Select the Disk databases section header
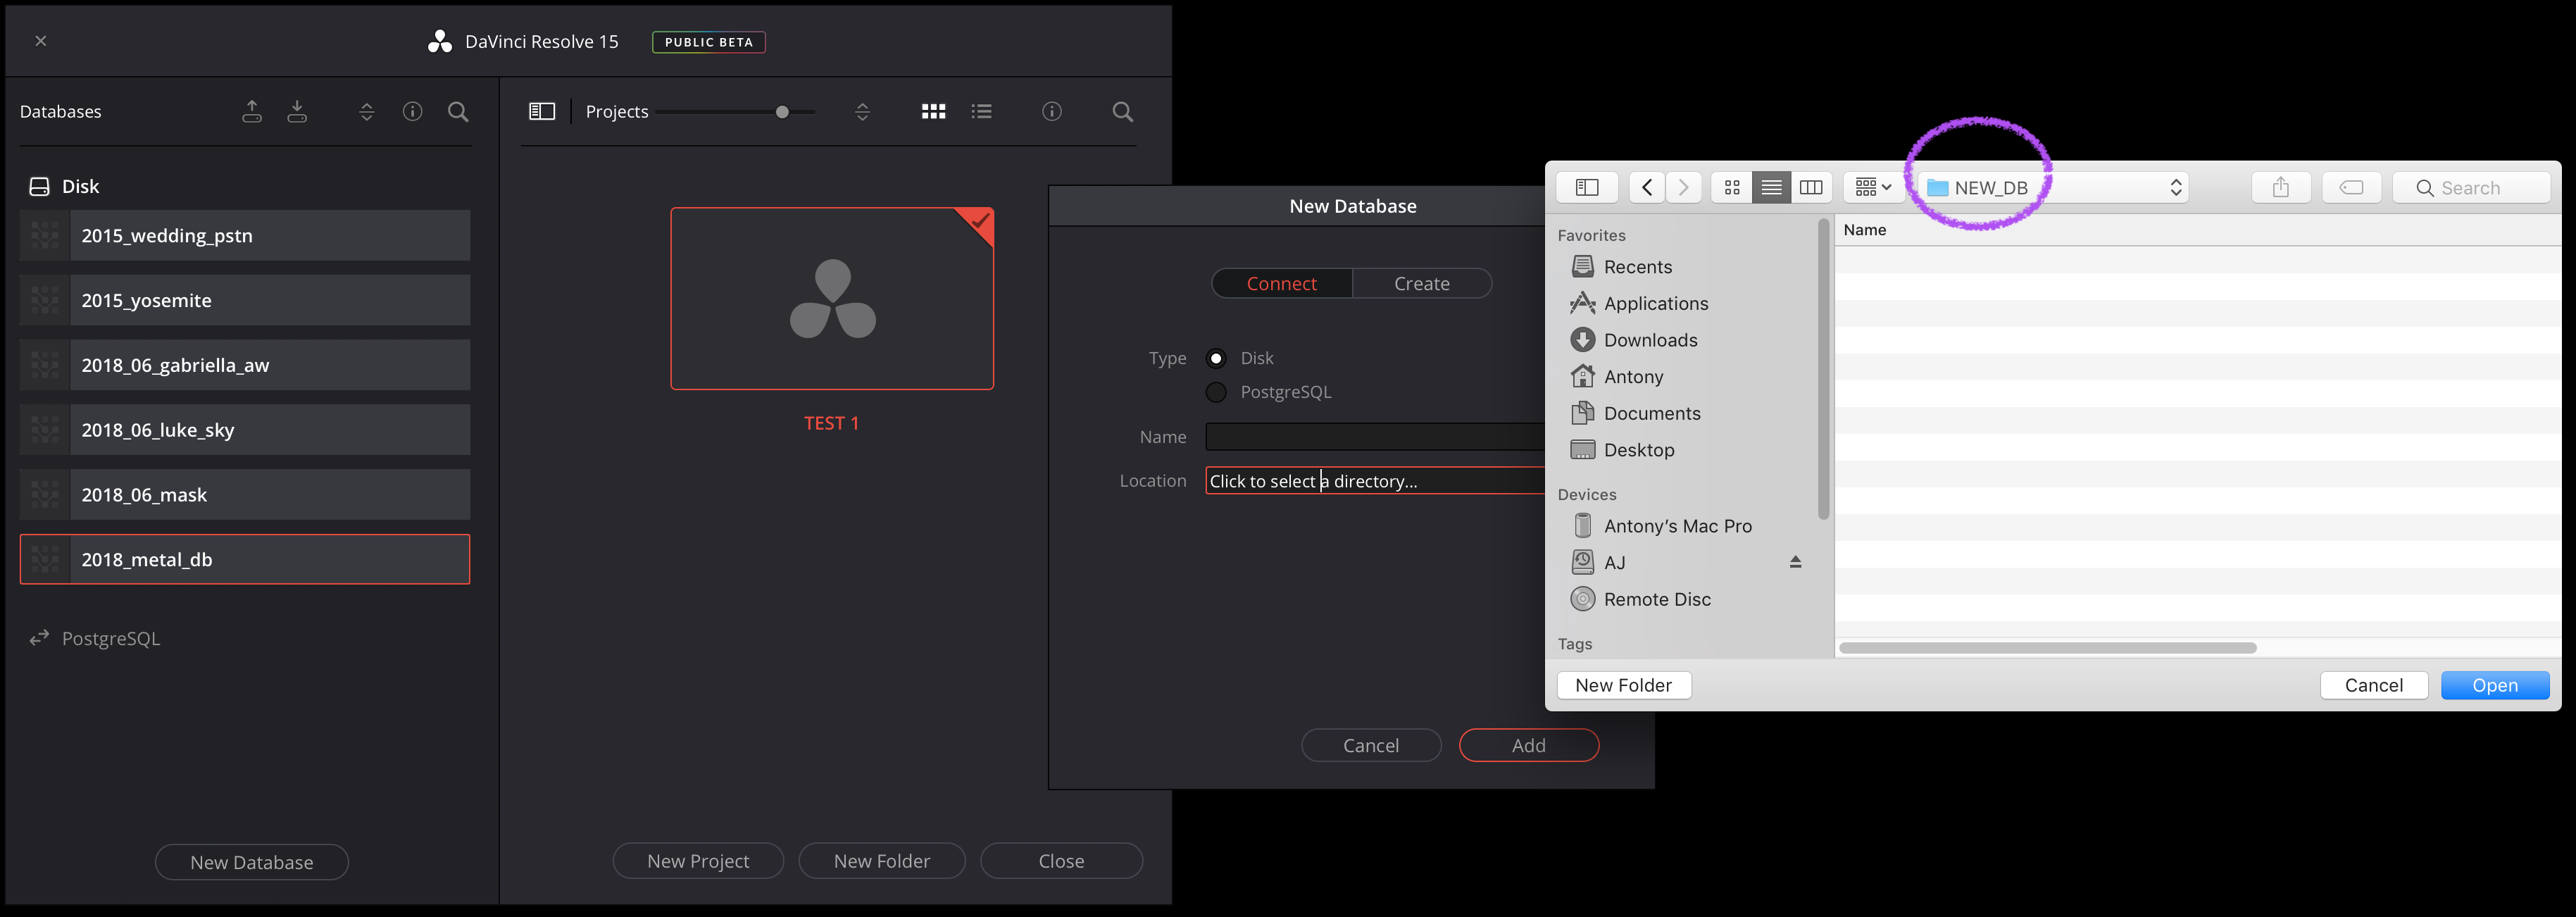Viewport: 2576px width, 917px height. pyautogui.click(x=65, y=186)
